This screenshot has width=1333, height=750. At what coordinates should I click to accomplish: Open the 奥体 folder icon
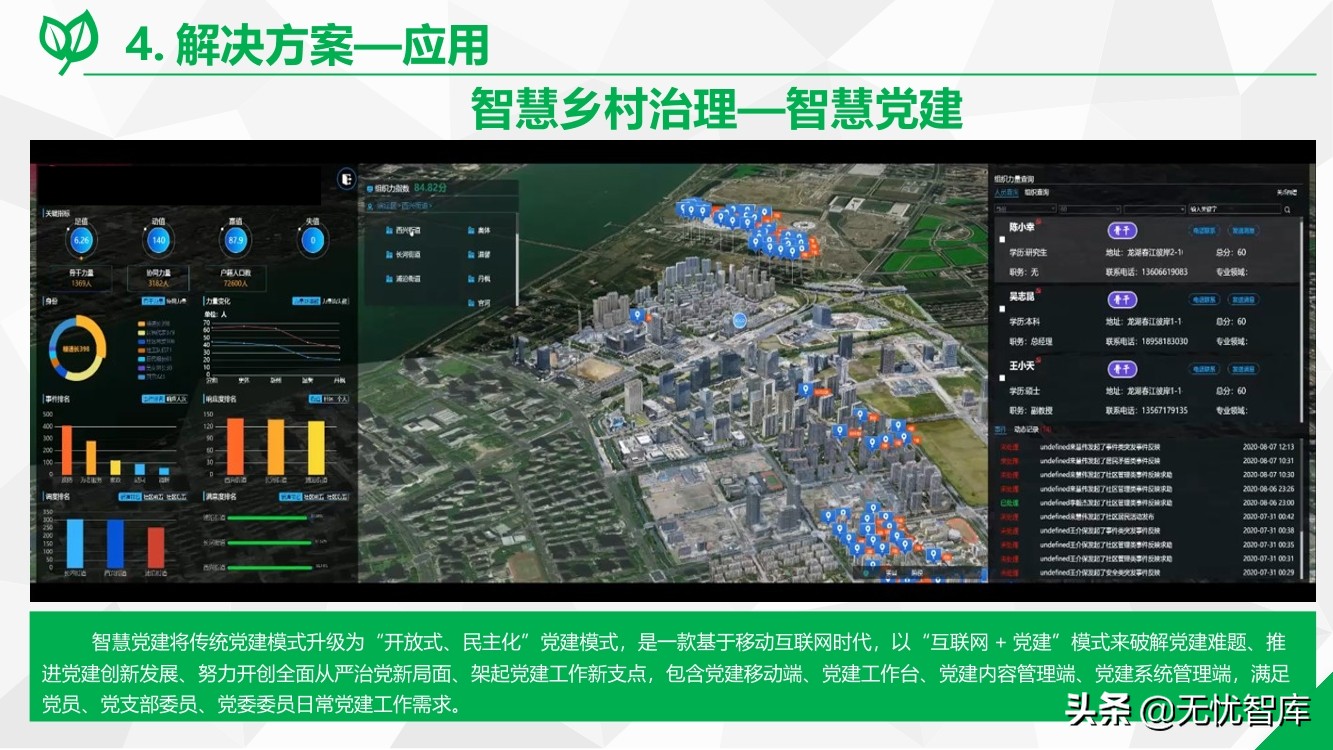pos(471,229)
